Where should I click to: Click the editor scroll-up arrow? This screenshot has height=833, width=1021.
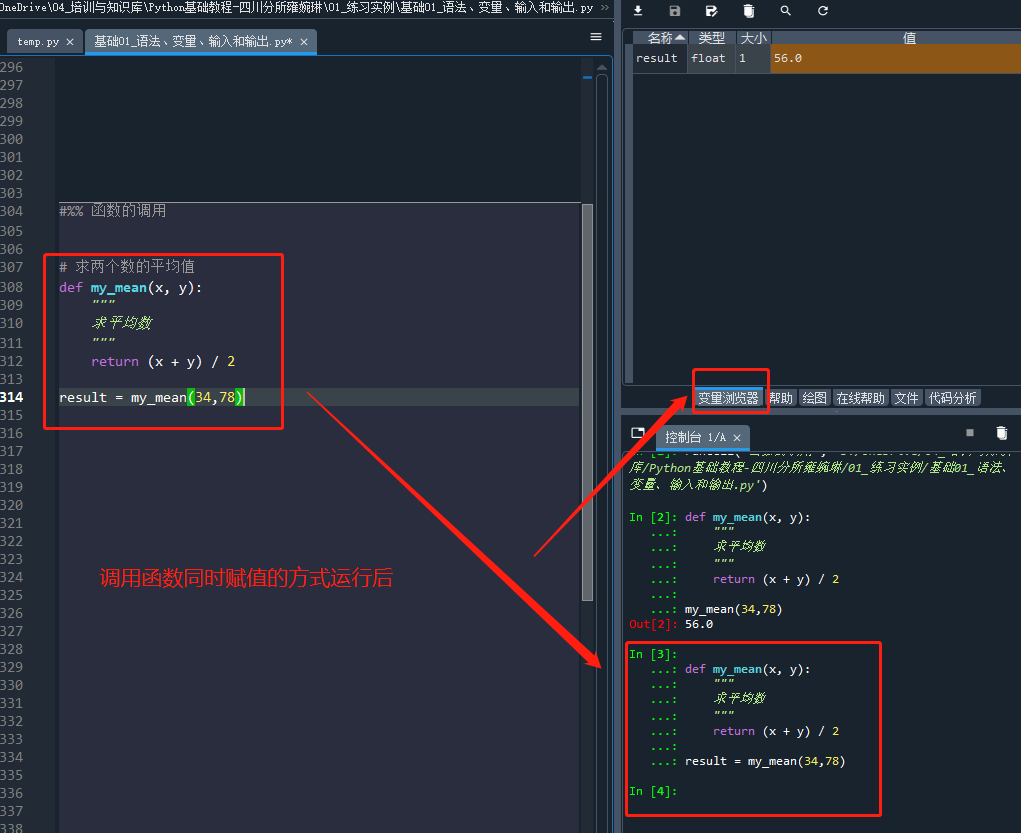point(602,66)
